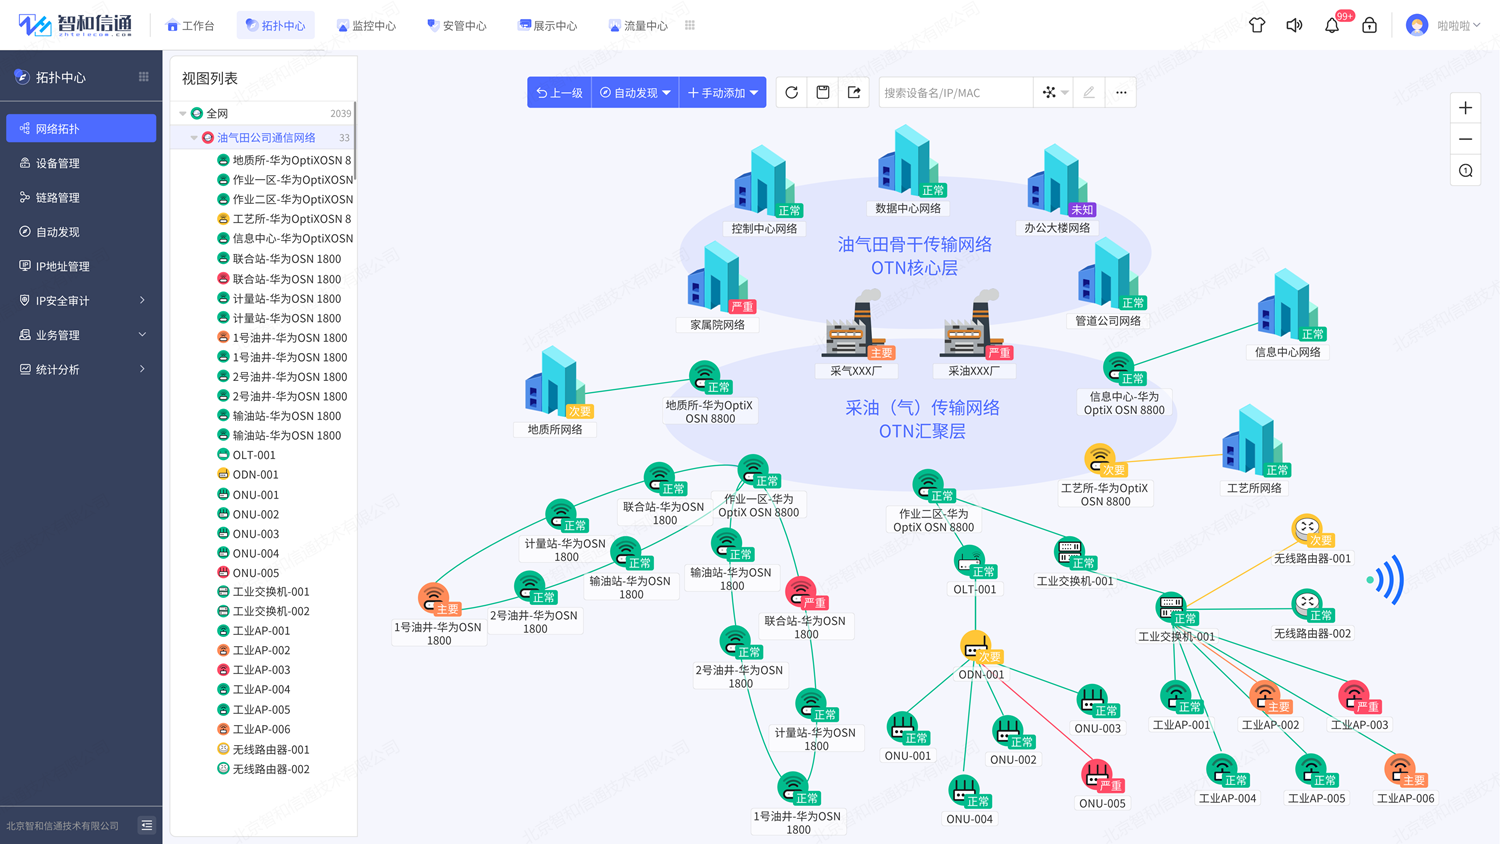
Task: Collapse sidebar using bottom menu-fold icon
Action: pyautogui.click(x=147, y=825)
